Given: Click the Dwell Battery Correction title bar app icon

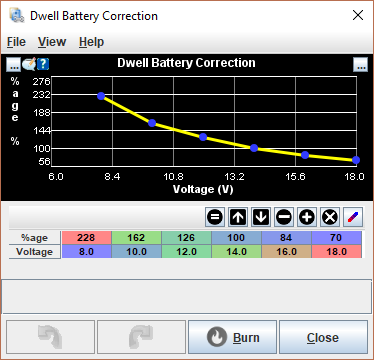Looking at the screenshot, I should click(x=17, y=16).
